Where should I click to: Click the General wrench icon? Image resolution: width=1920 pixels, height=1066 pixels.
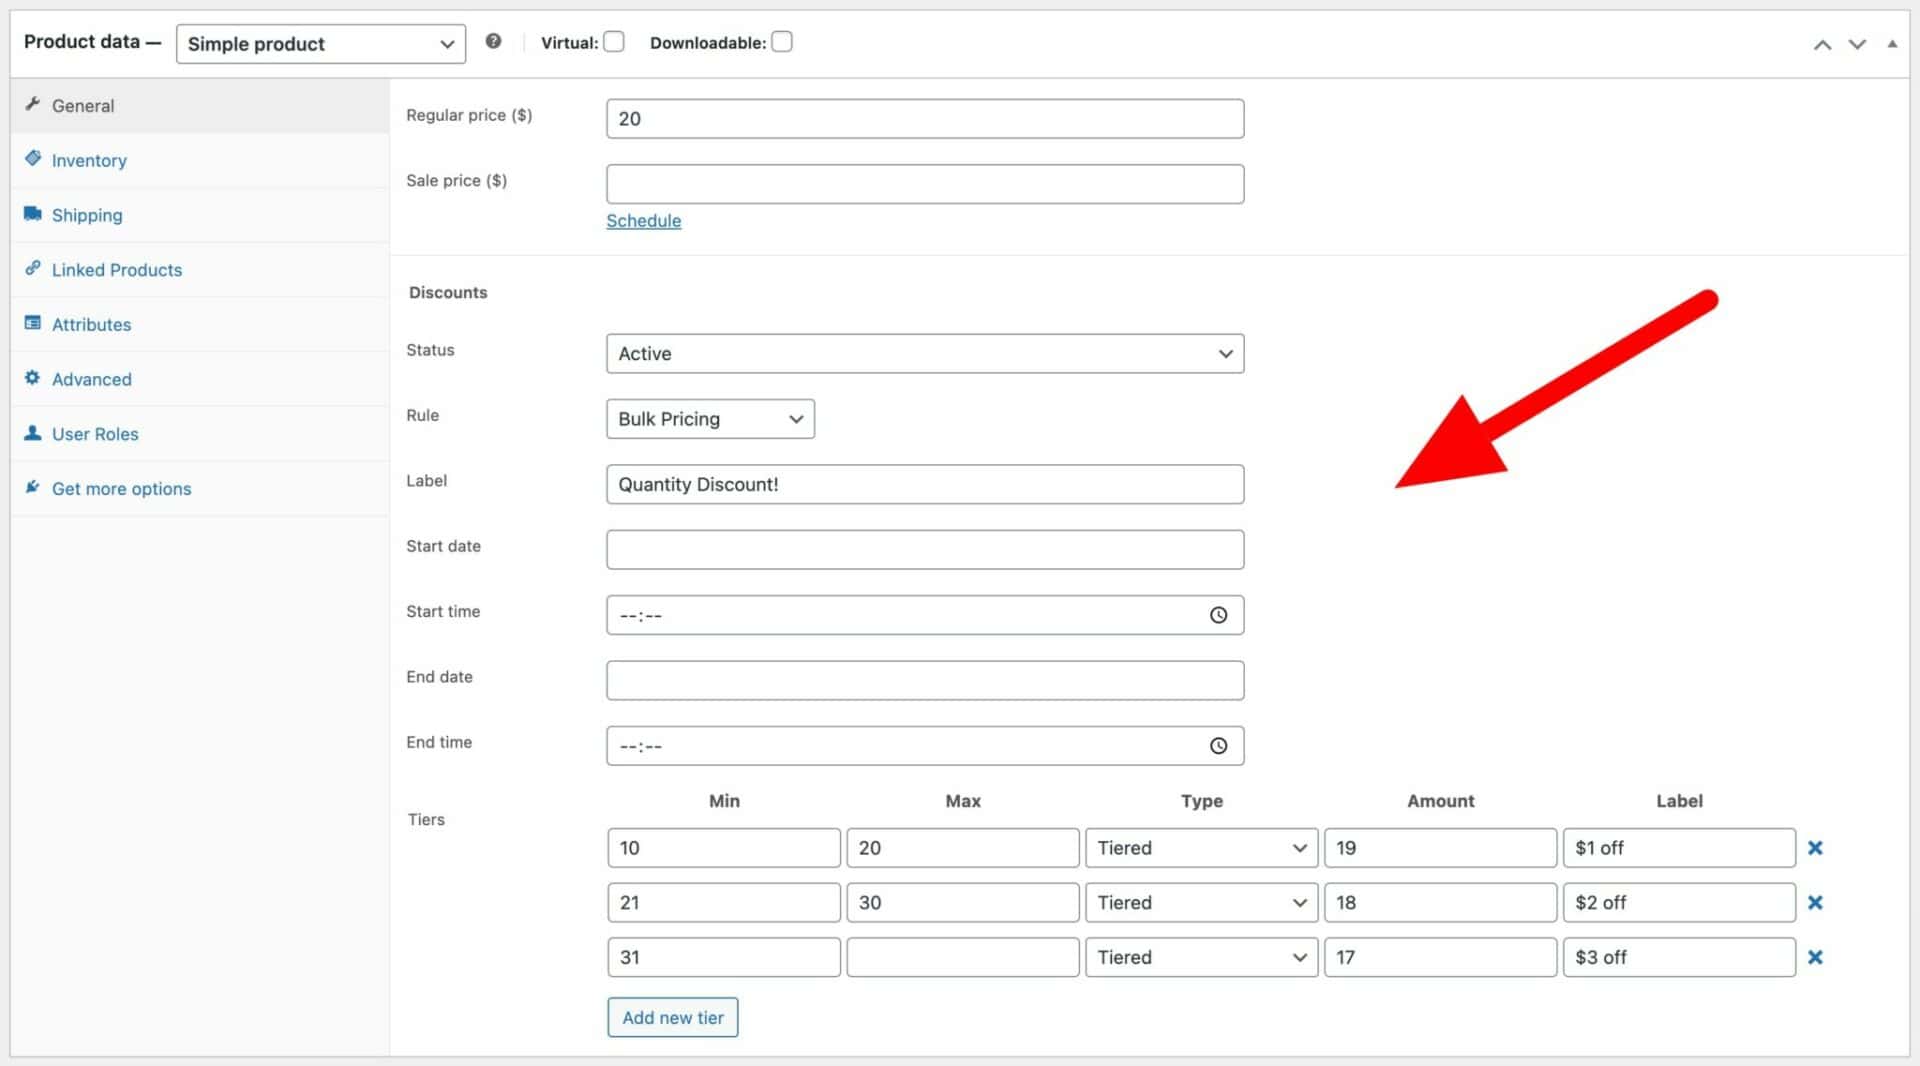[33, 104]
